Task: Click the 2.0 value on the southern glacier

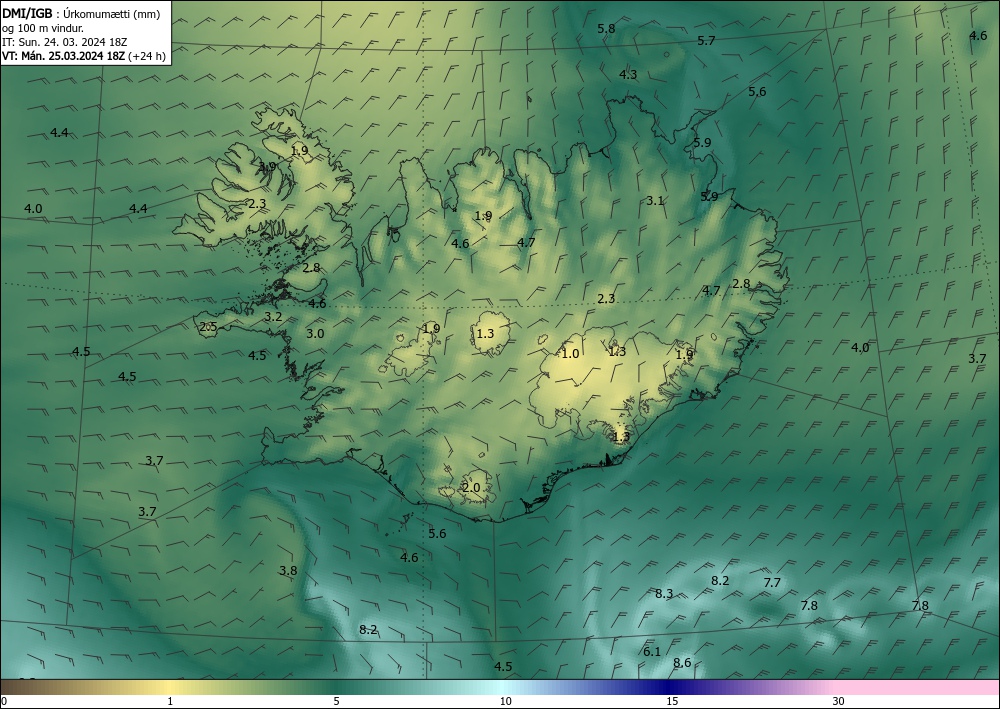Action: point(471,488)
